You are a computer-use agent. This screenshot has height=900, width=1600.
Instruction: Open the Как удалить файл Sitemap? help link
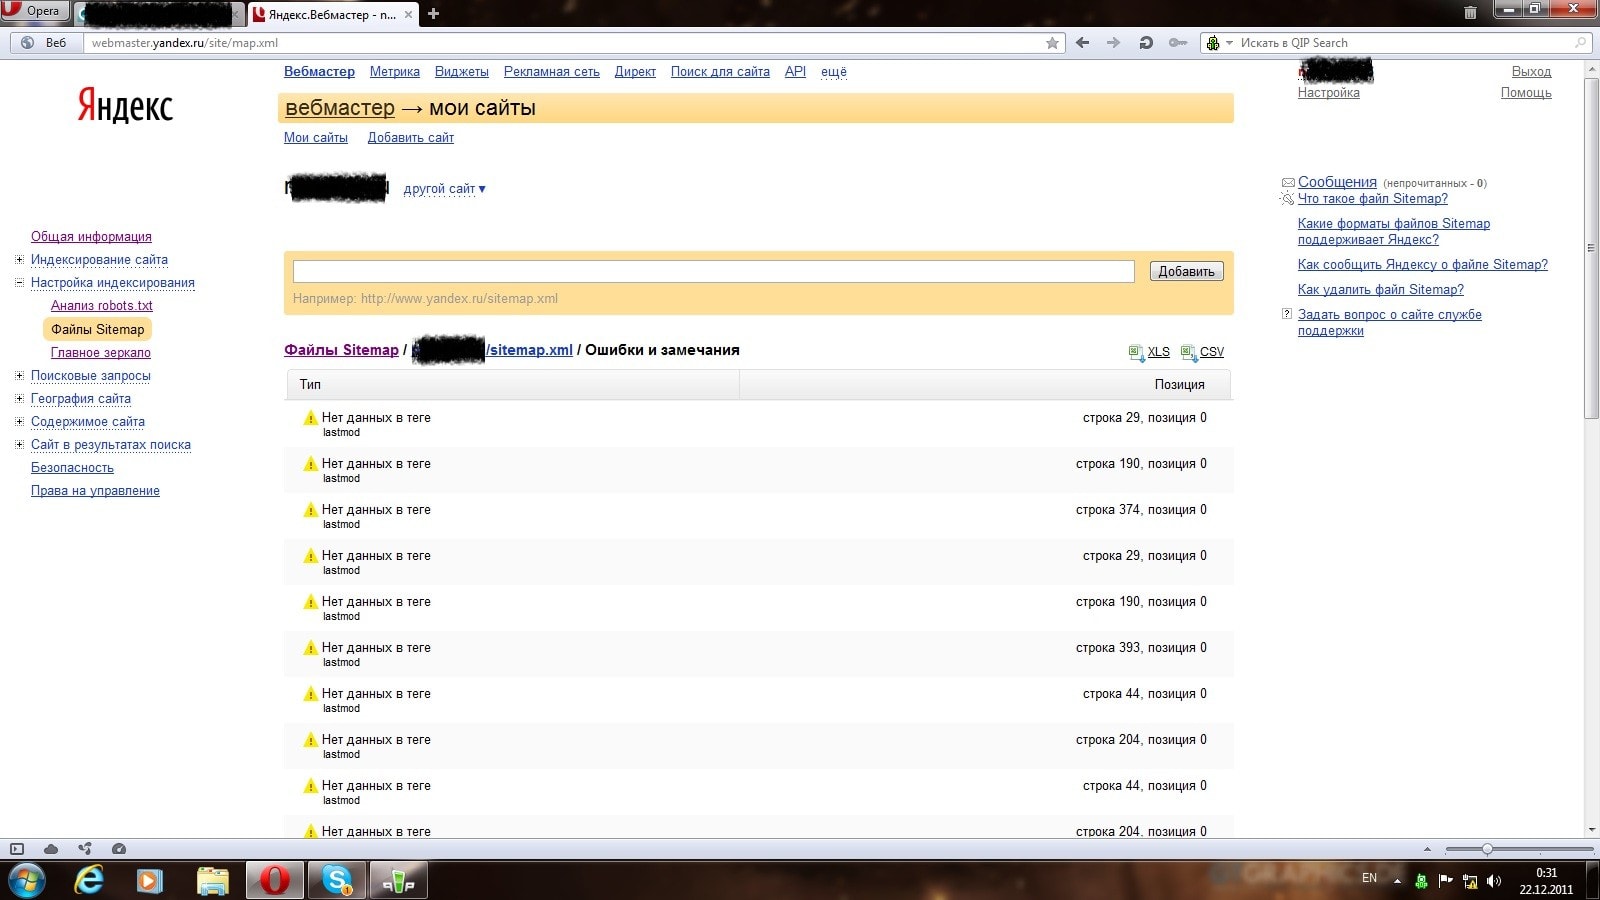(x=1381, y=290)
